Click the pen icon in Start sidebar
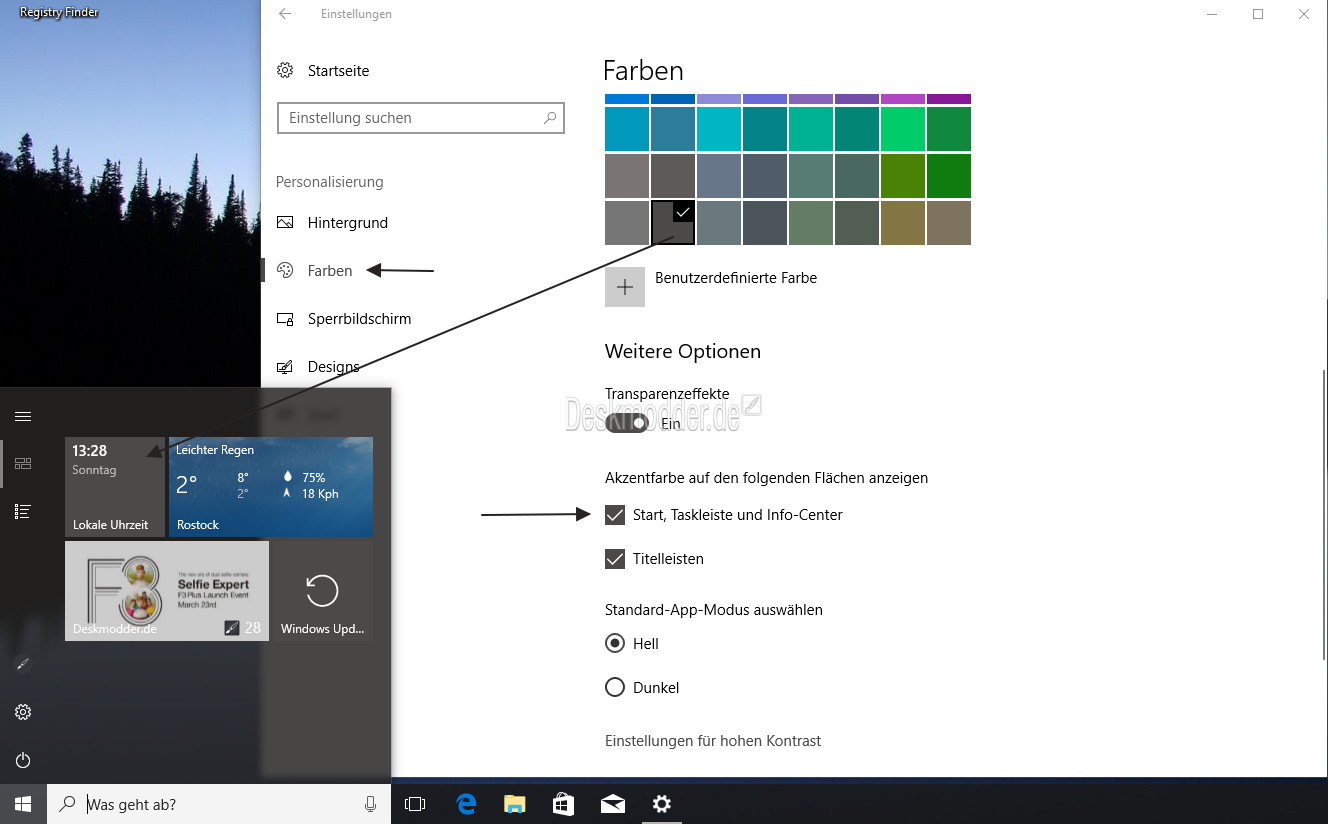Screen dimensions: 1328x824 coord(23,664)
